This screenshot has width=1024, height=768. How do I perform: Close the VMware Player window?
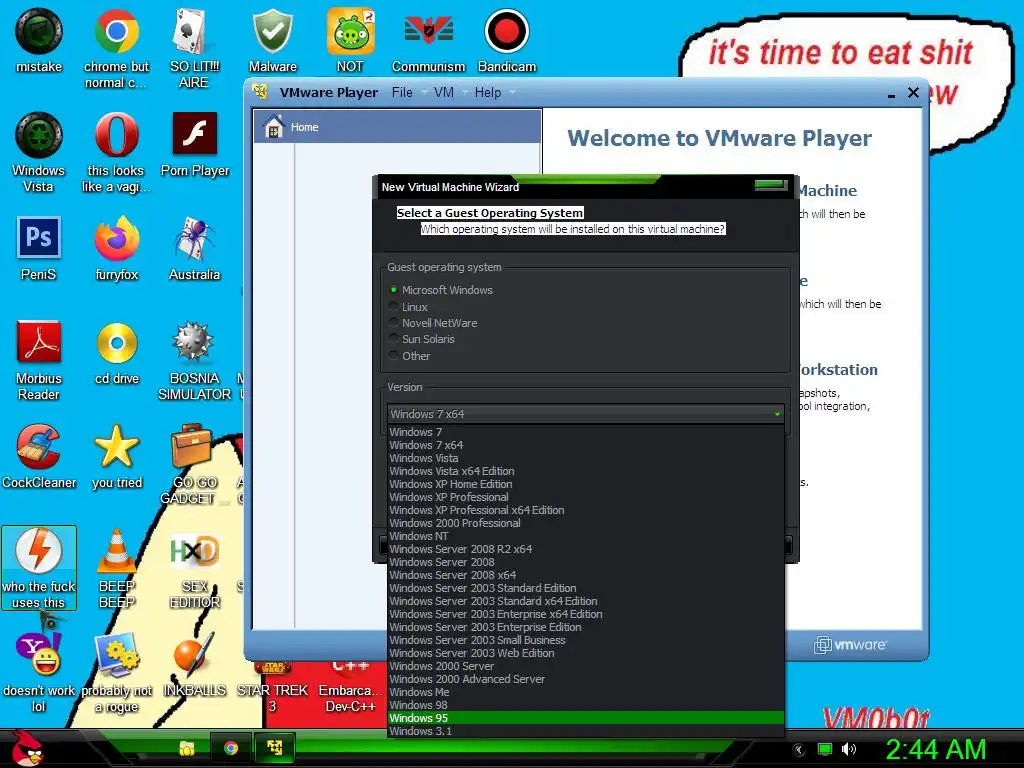[x=914, y=93]
